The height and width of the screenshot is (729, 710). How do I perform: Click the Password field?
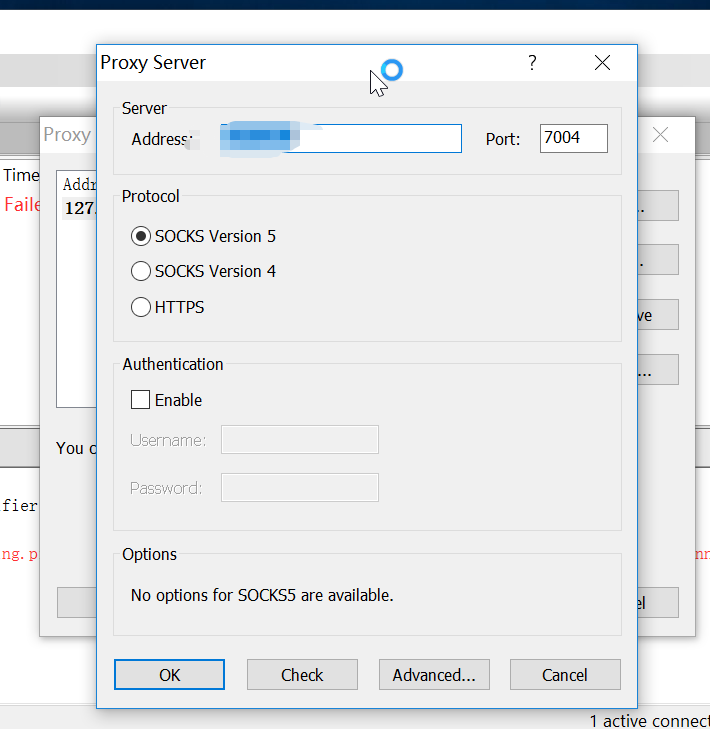(300, 487)
